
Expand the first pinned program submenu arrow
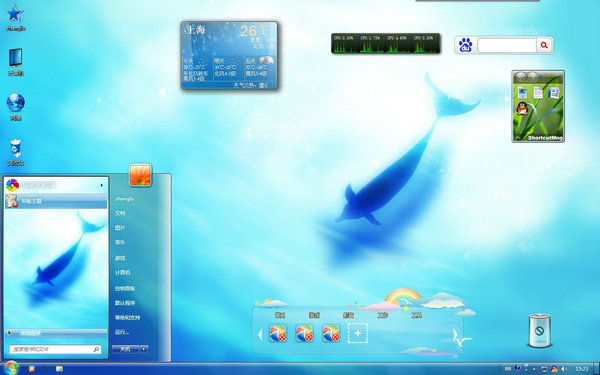(x=101, y=185)
